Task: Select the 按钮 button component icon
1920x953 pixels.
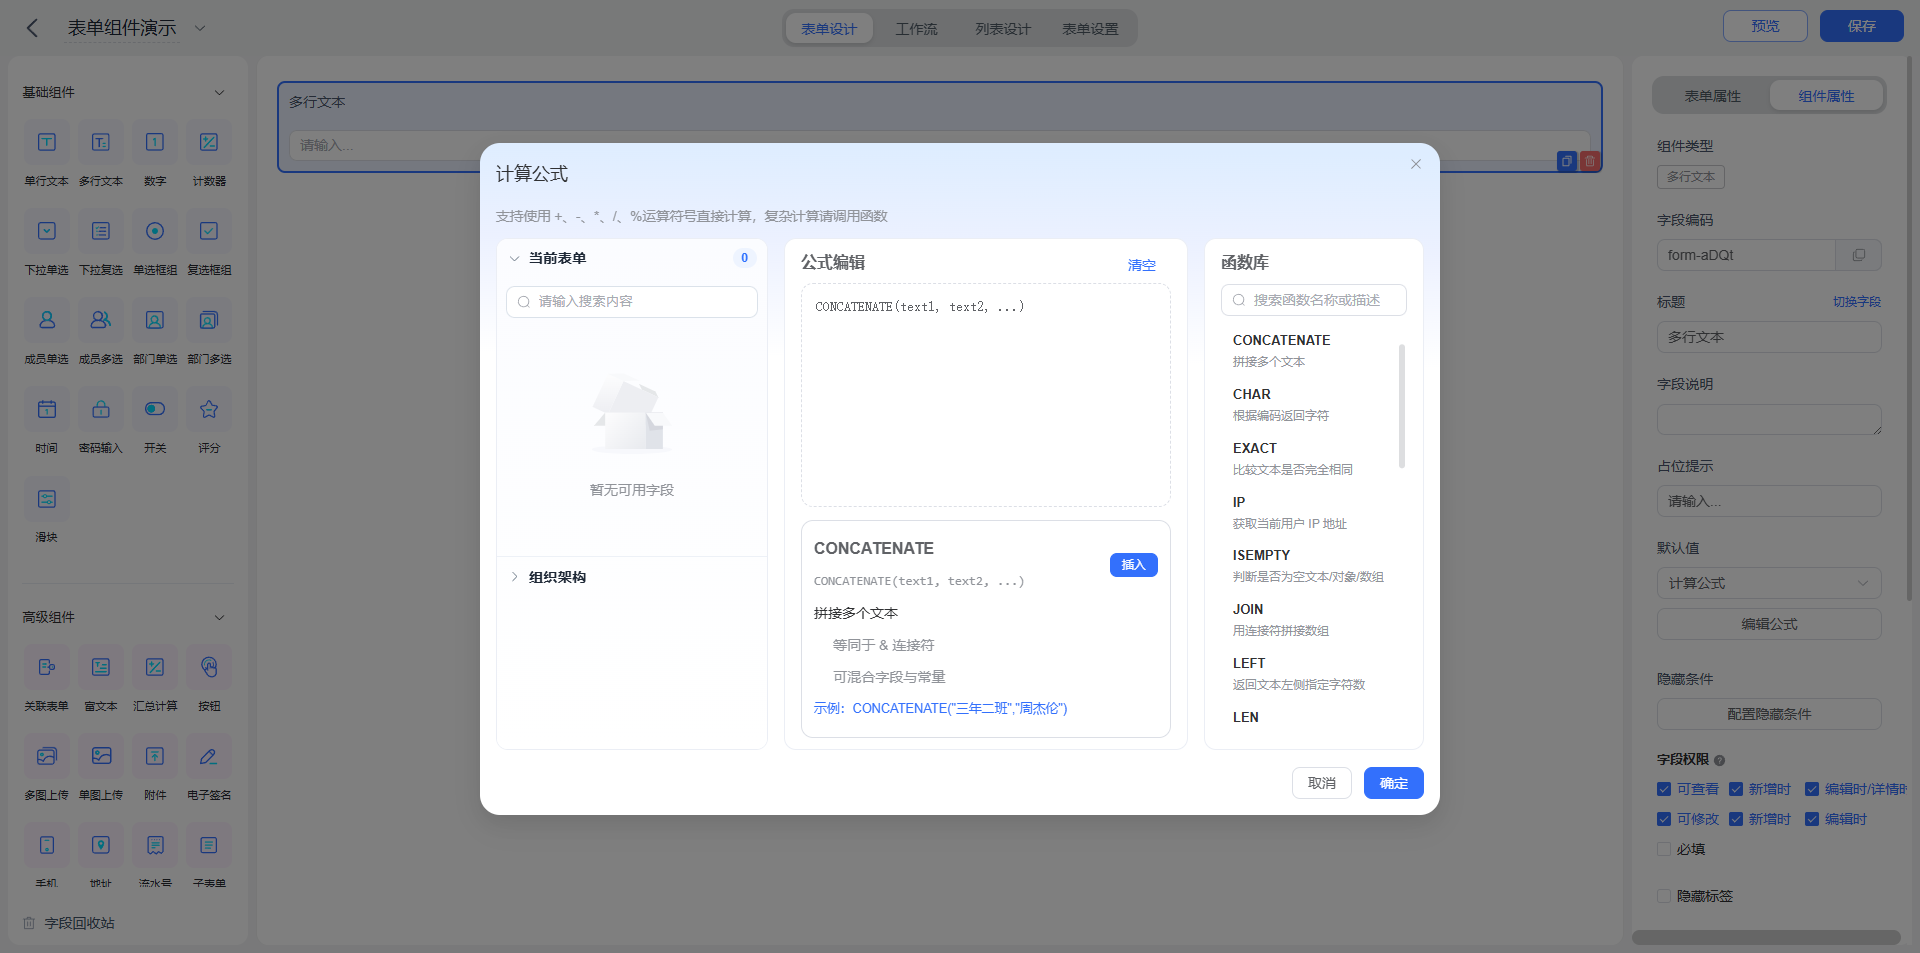Action: tap(209, 667)
